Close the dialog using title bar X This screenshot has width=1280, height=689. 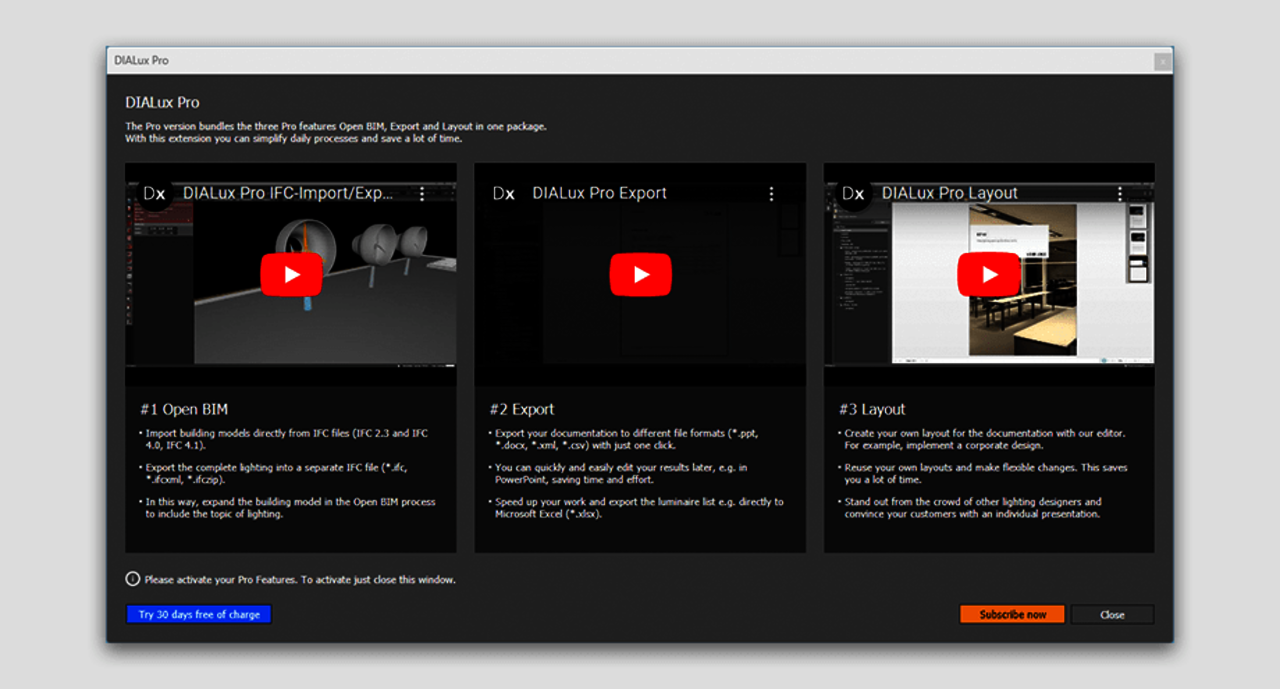tap(1161, 61)
